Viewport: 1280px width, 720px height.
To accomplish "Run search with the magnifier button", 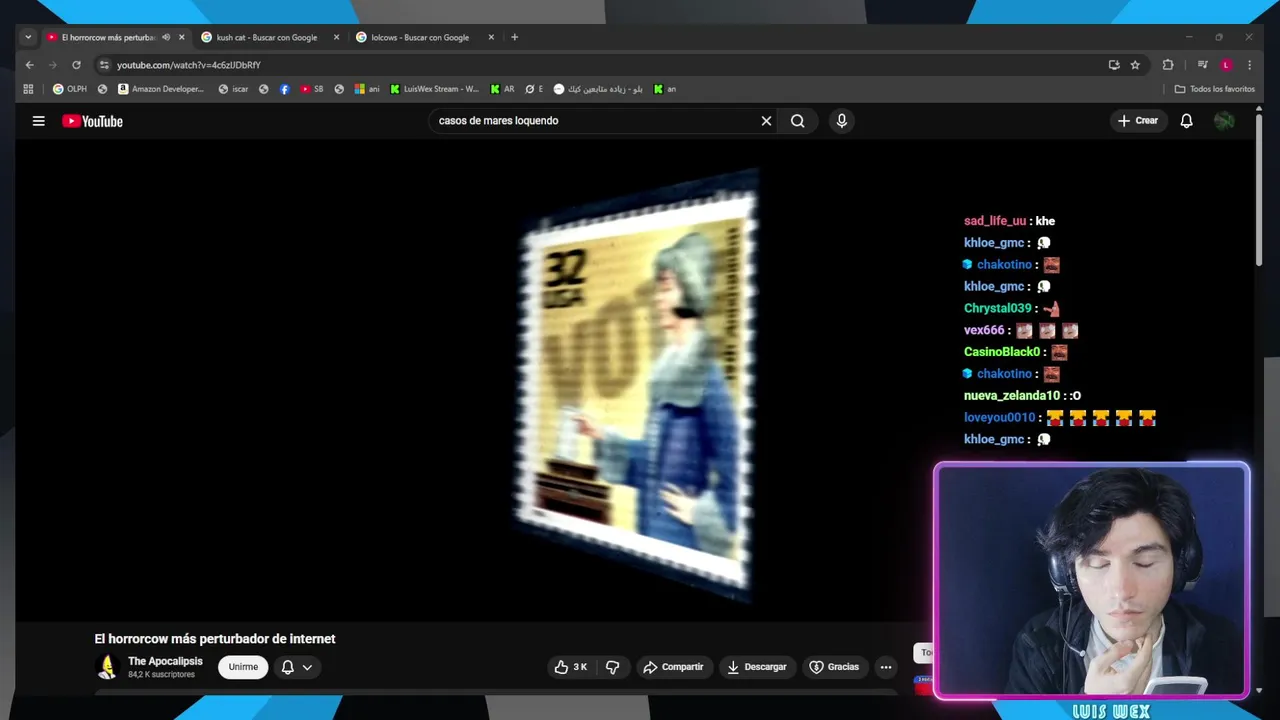I will pyautogui.click(x=797, y=121).
